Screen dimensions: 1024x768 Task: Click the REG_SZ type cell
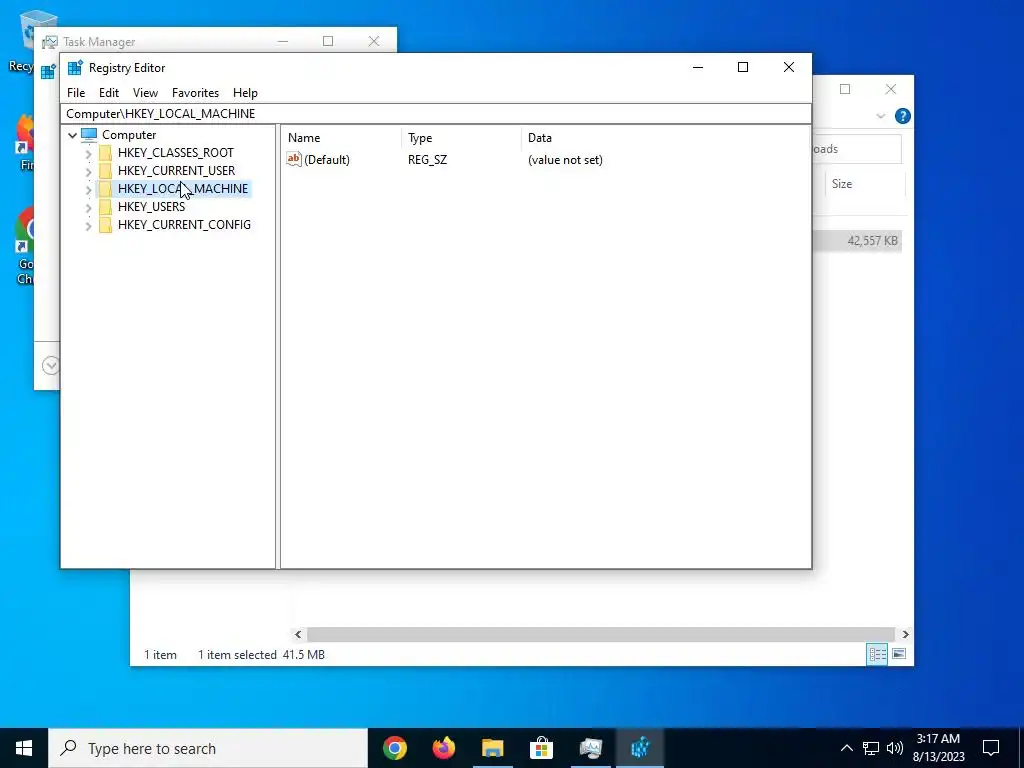coord(428,160)
